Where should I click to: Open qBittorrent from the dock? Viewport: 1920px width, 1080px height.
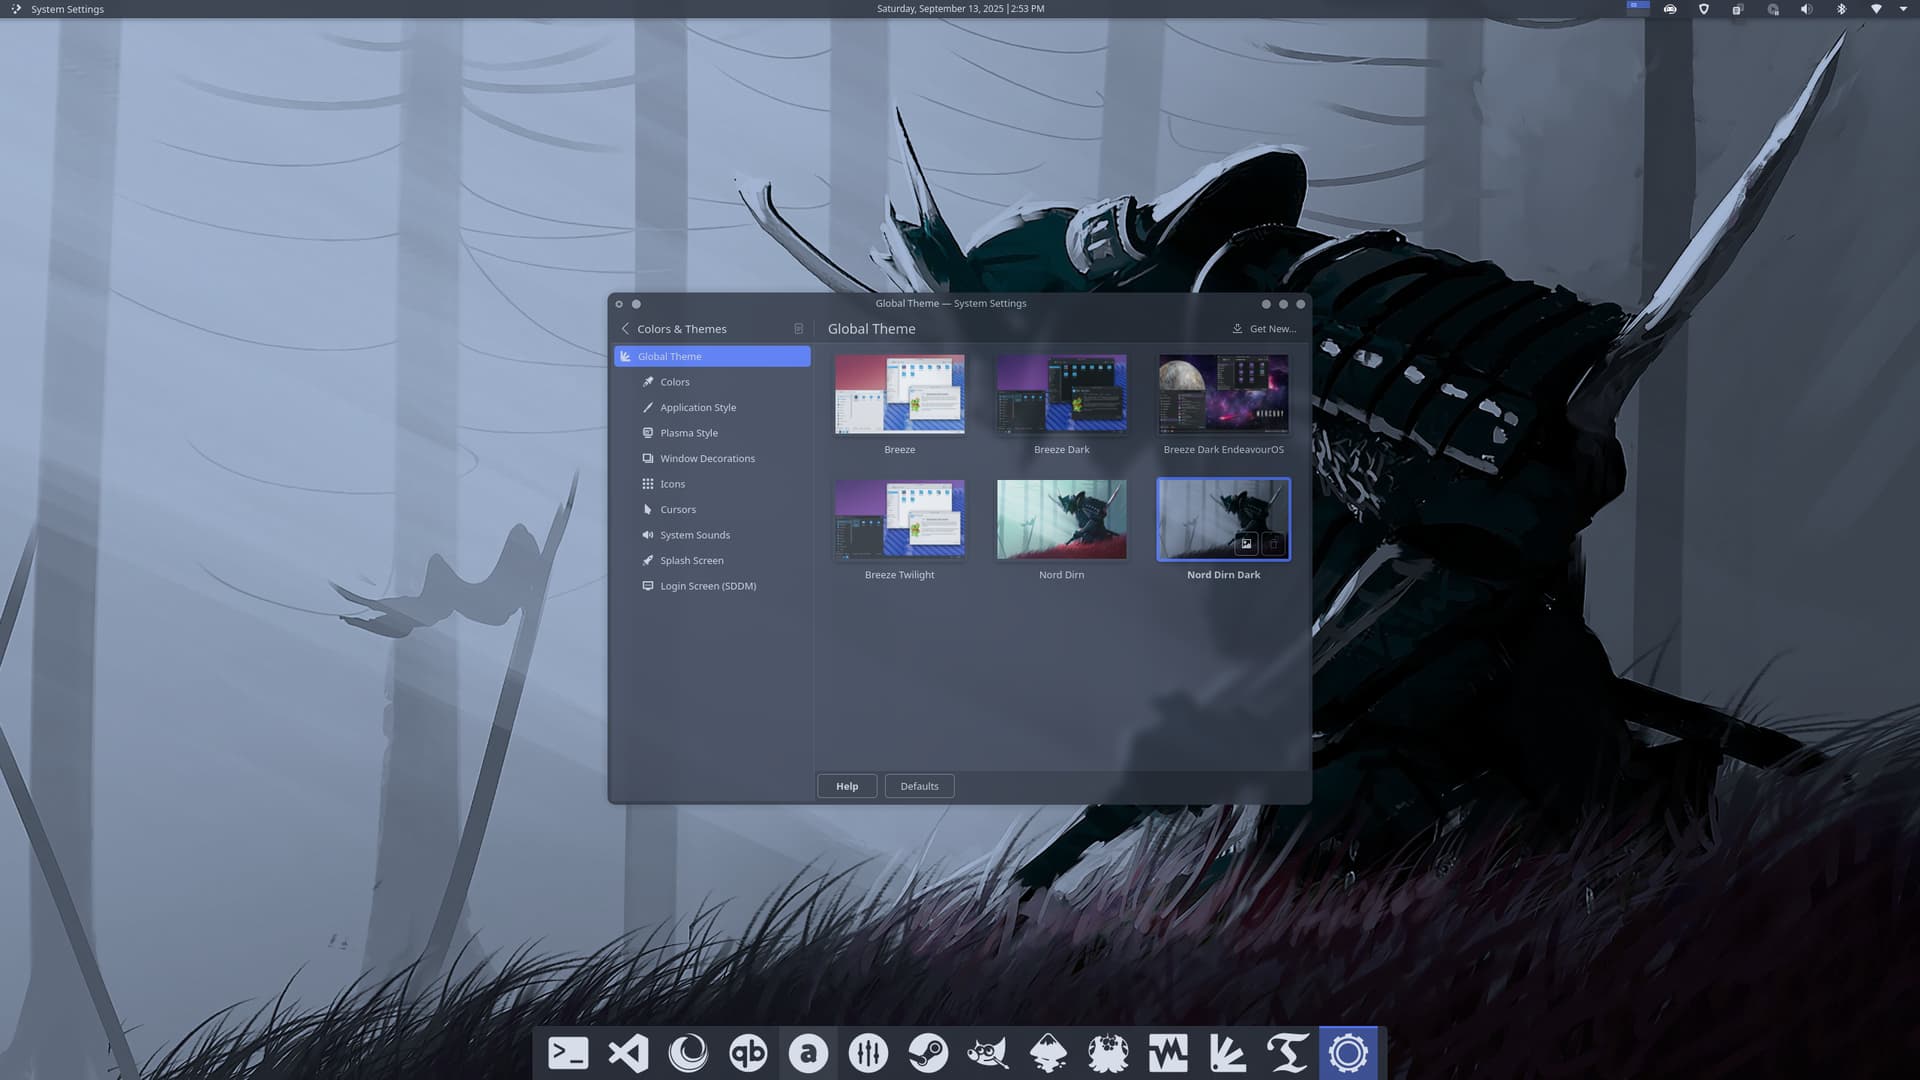[748, 1053]
